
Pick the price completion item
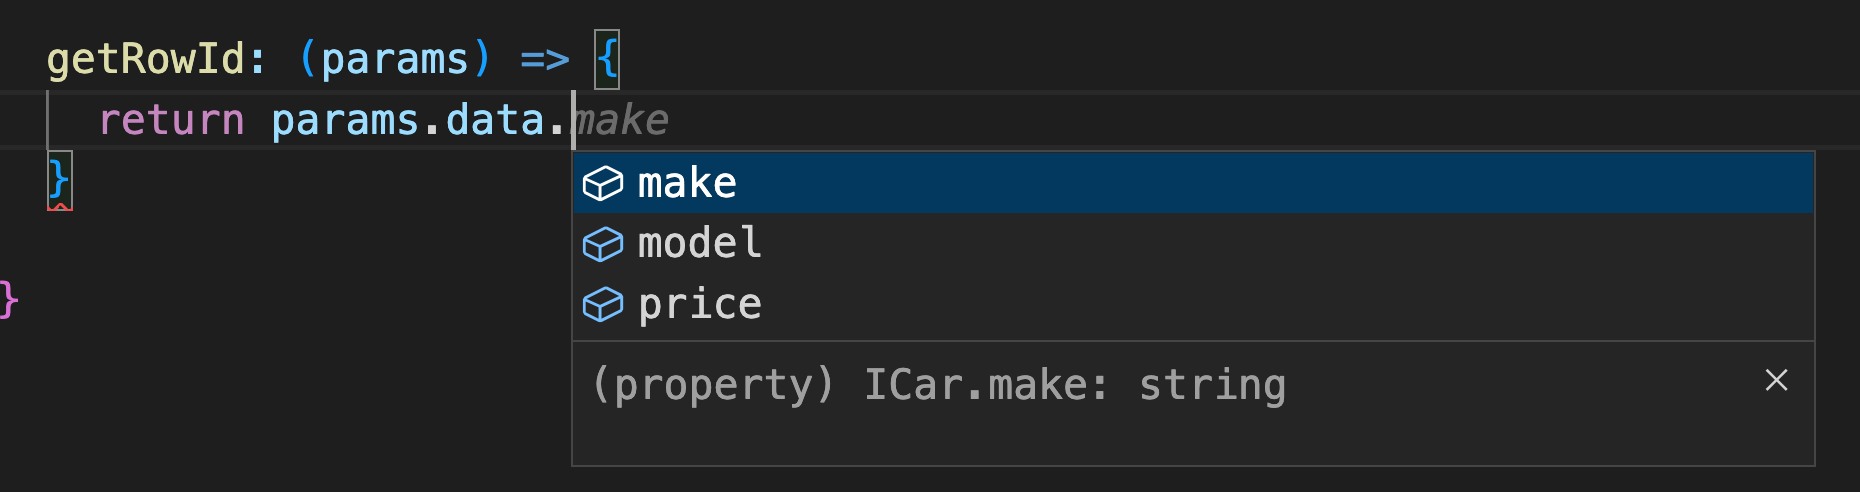[1193, 304]
